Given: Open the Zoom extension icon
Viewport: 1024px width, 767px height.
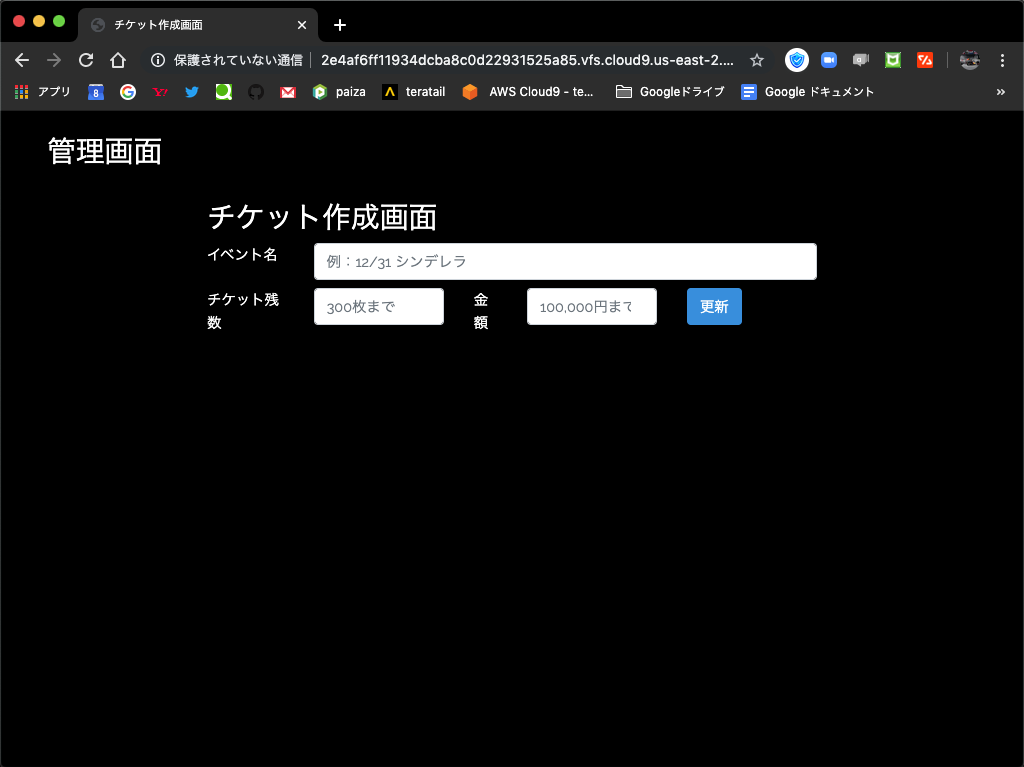Looking at the screenshot, I should [829, 60].
